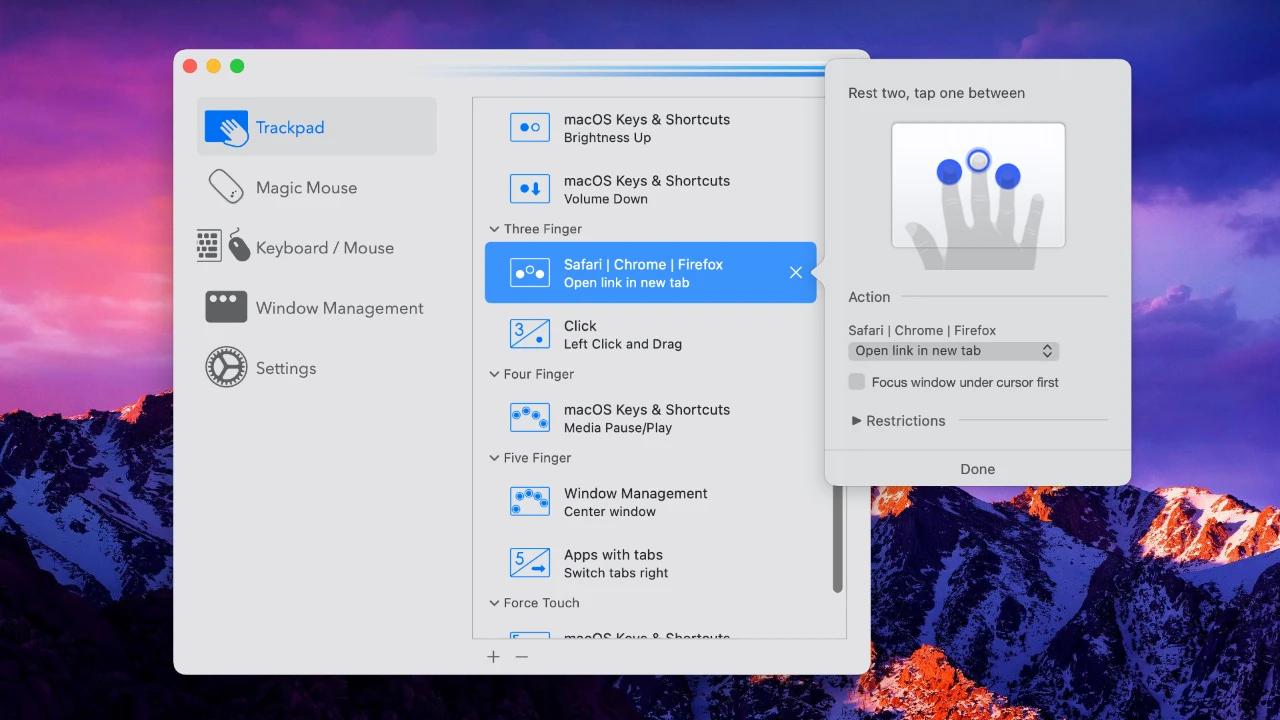Select the Click Left Click and Drag row
This screenshot has width=1280, height=720.
[x=651, y=334]
